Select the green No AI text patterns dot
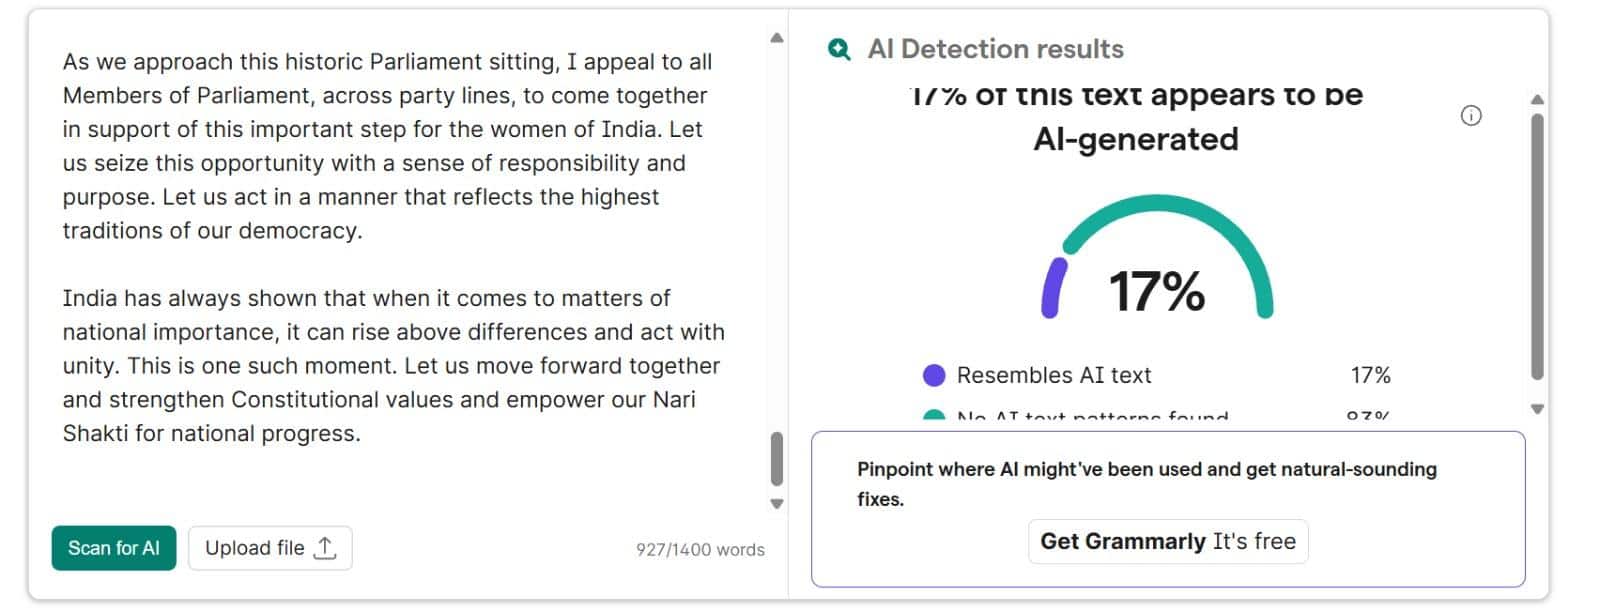The image size is (1600, 611). click(934, 414)
